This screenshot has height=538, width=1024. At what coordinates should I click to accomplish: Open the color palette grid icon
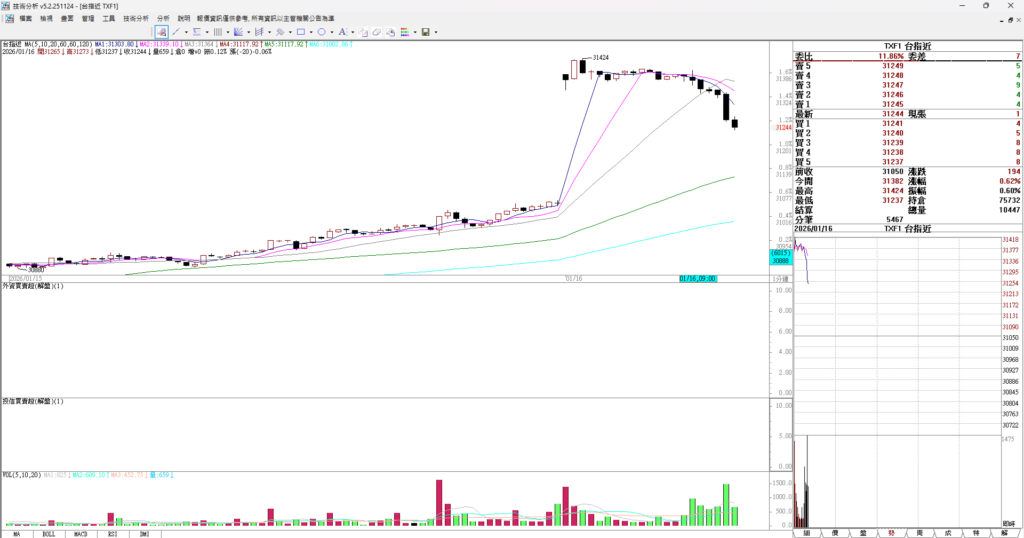pos(405,32)
